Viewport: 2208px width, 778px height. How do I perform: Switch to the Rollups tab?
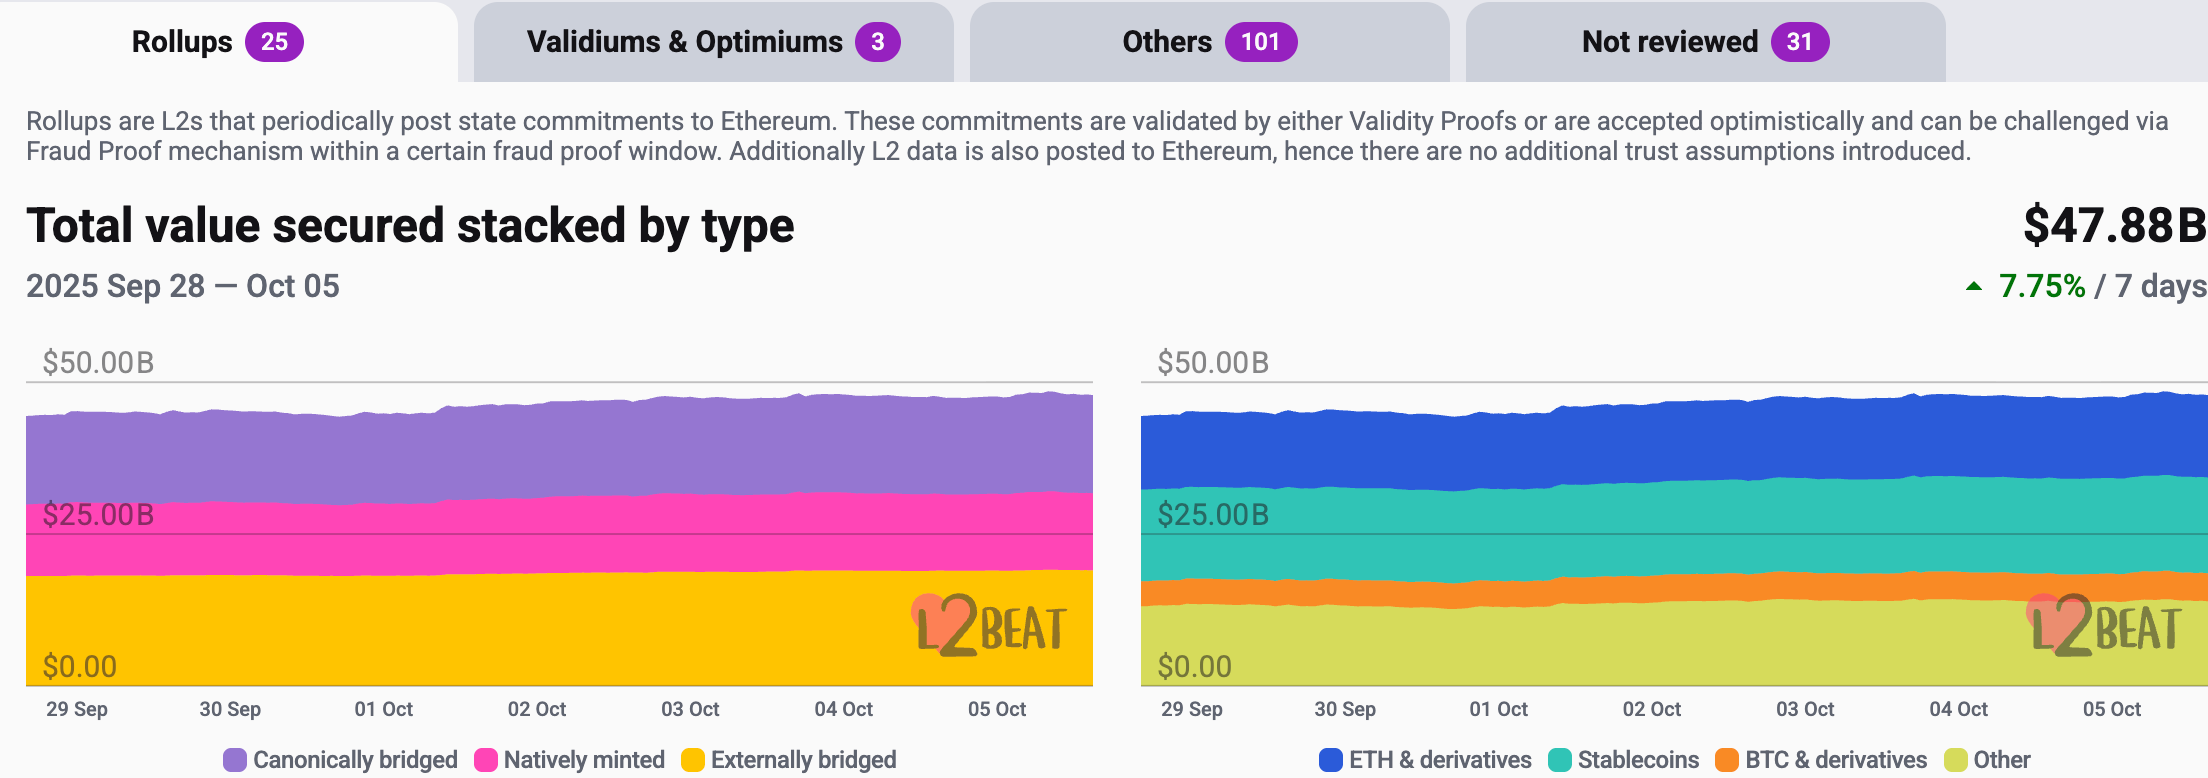click(217, 42)
